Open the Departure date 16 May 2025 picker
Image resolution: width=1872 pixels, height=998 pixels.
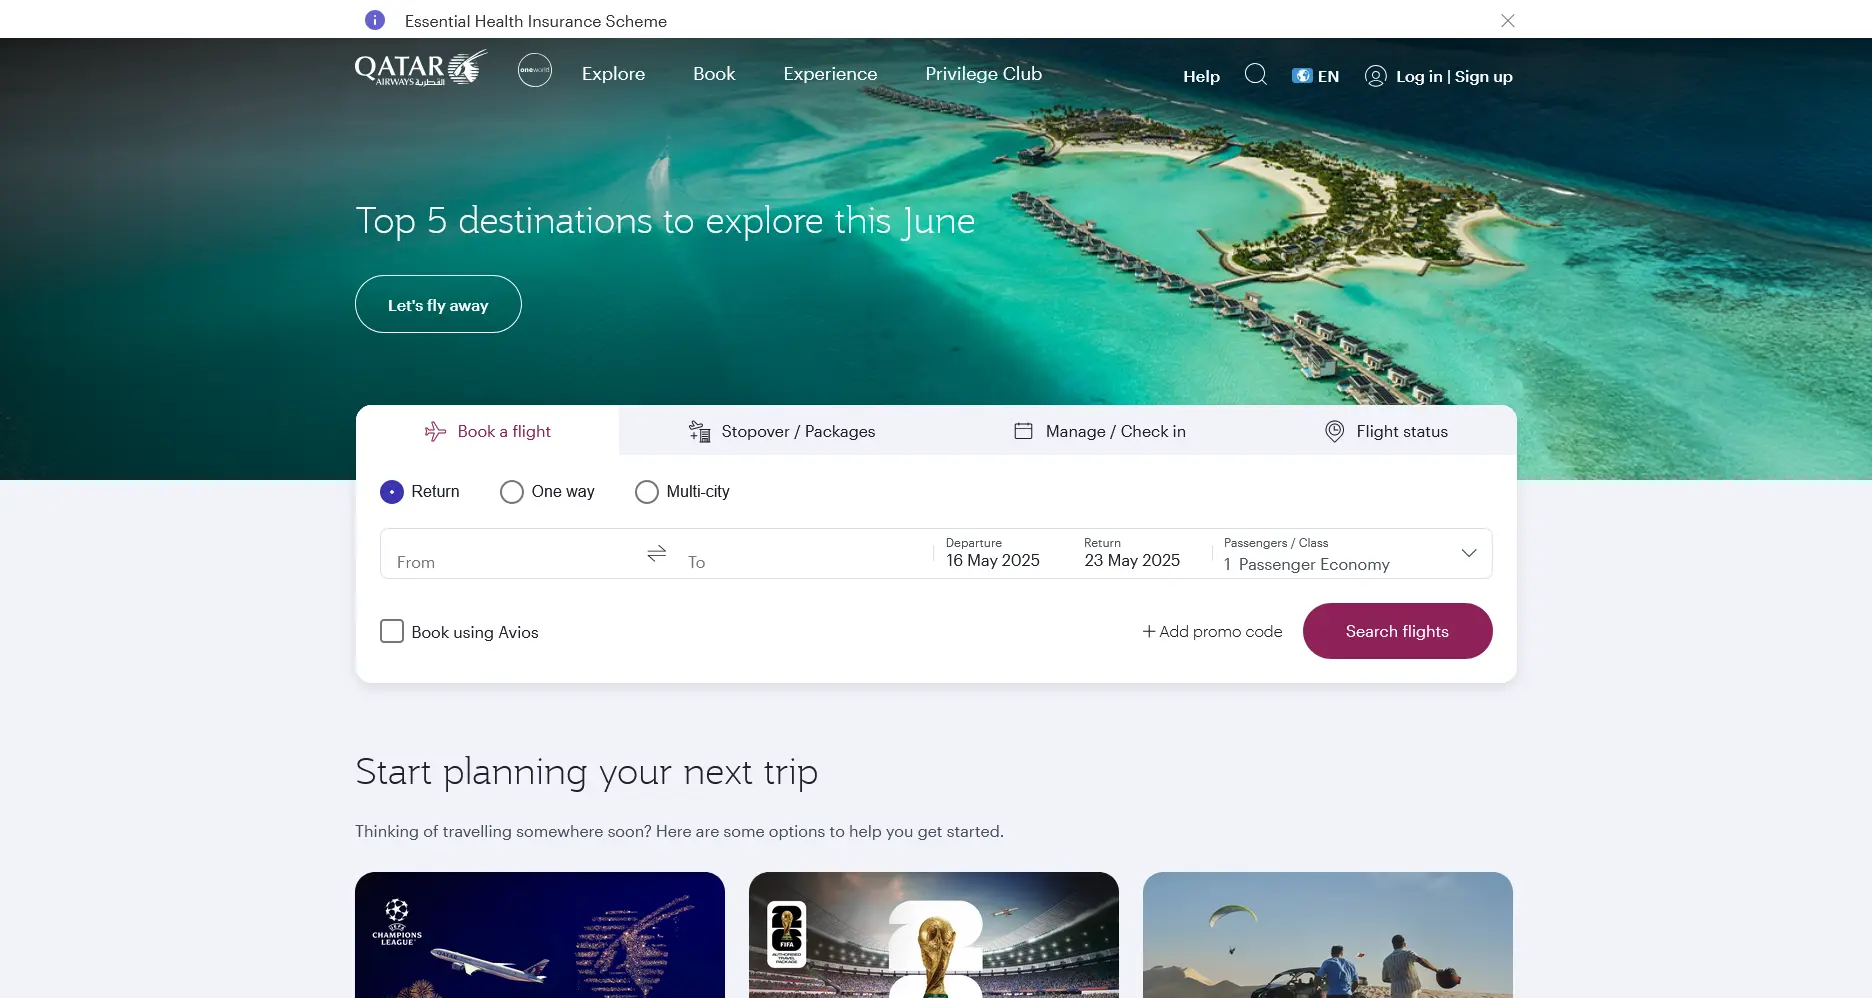click(993, 553)
